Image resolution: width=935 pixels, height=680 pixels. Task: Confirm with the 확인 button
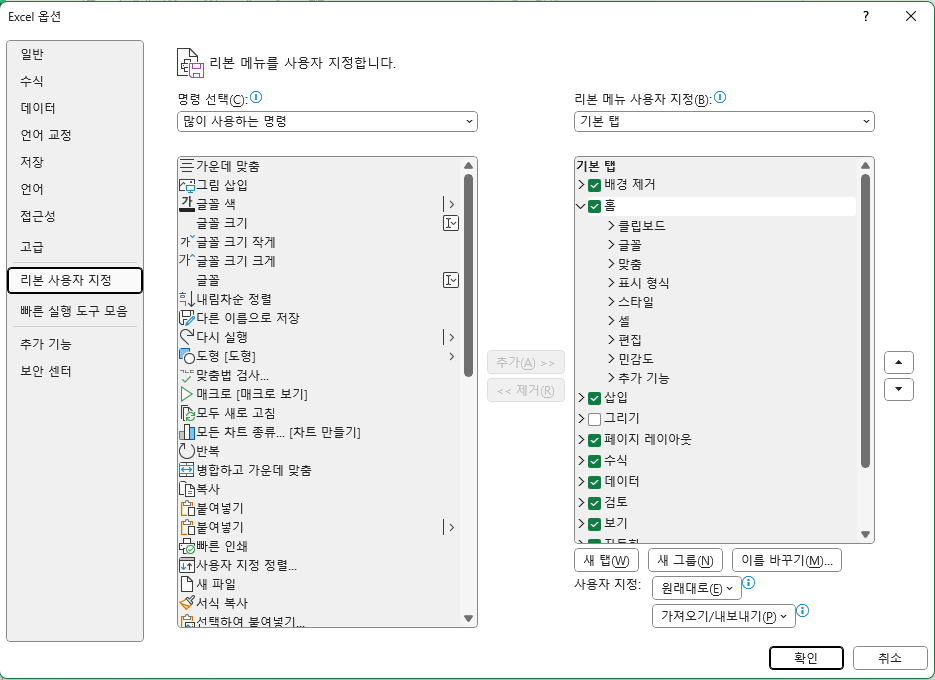806,658
